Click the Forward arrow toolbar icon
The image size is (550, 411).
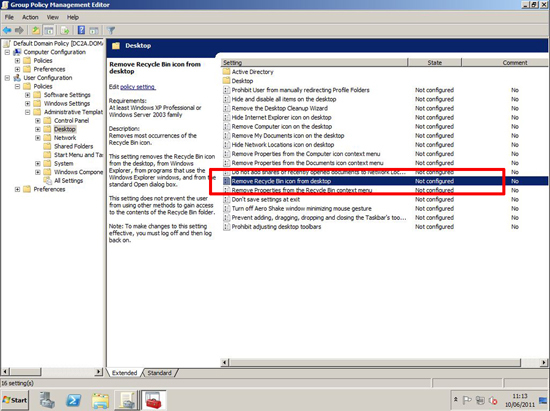19,31
